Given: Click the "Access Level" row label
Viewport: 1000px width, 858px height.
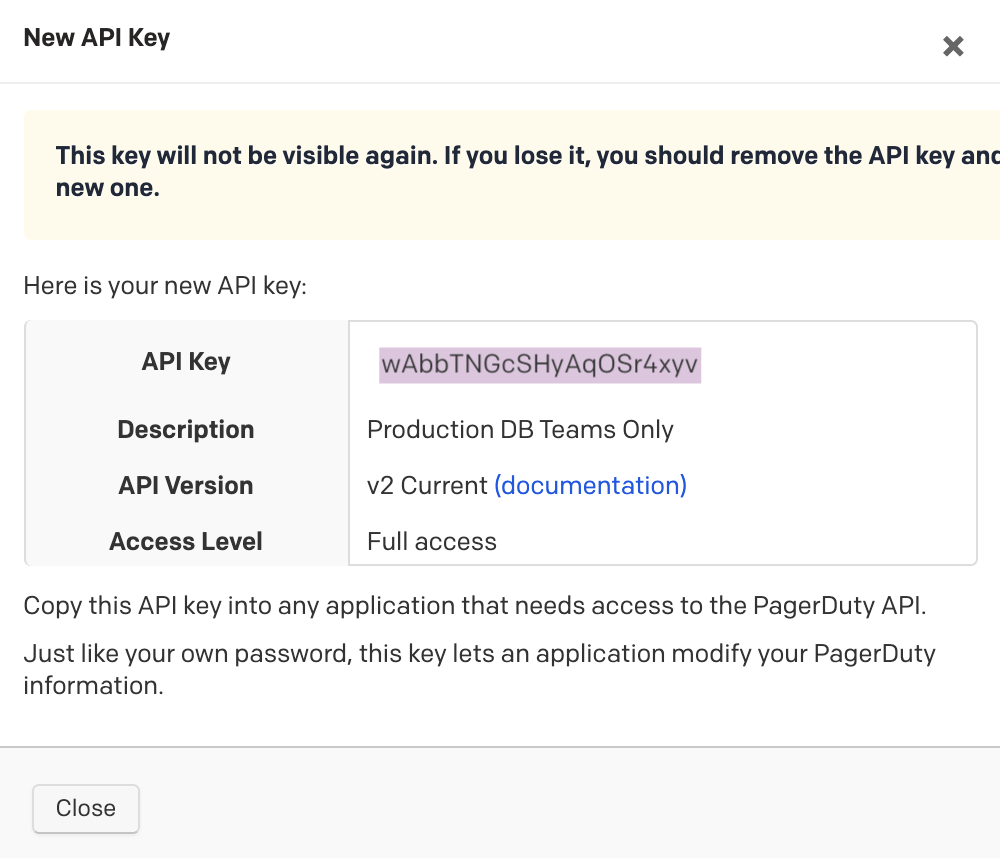Looking at the screenshot, I should pos(186,542).
